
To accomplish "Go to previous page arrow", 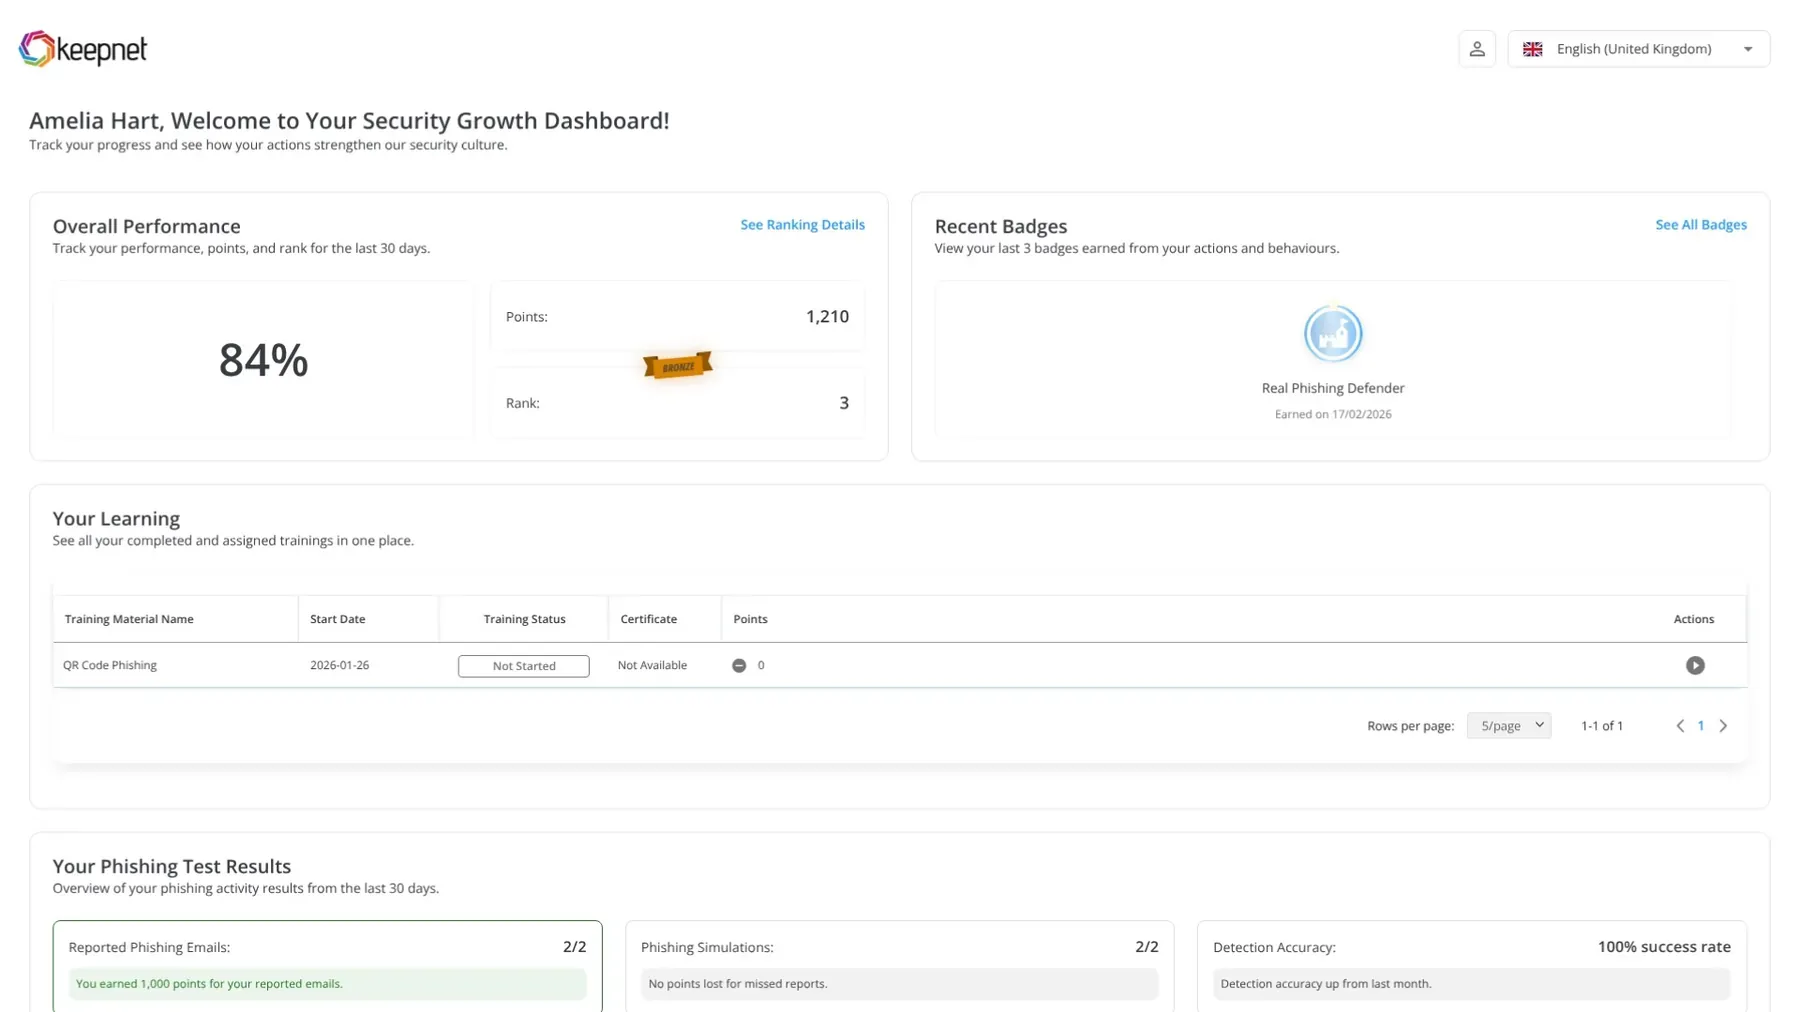I will [x=1679, y=726].
